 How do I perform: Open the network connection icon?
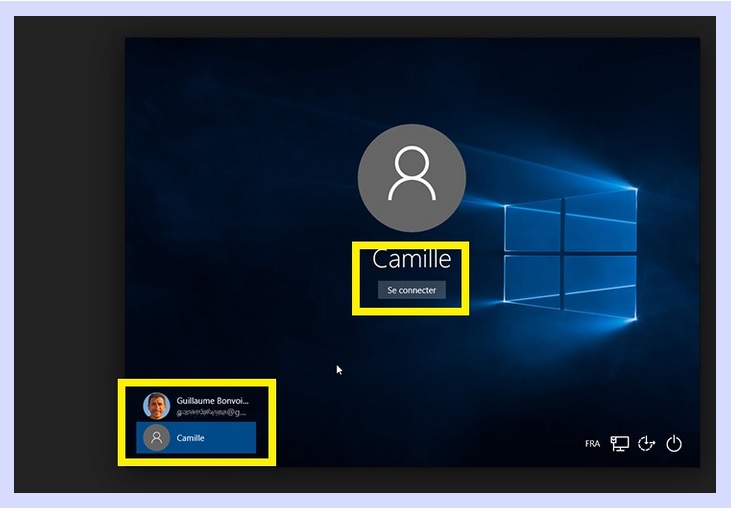[620, 444]
